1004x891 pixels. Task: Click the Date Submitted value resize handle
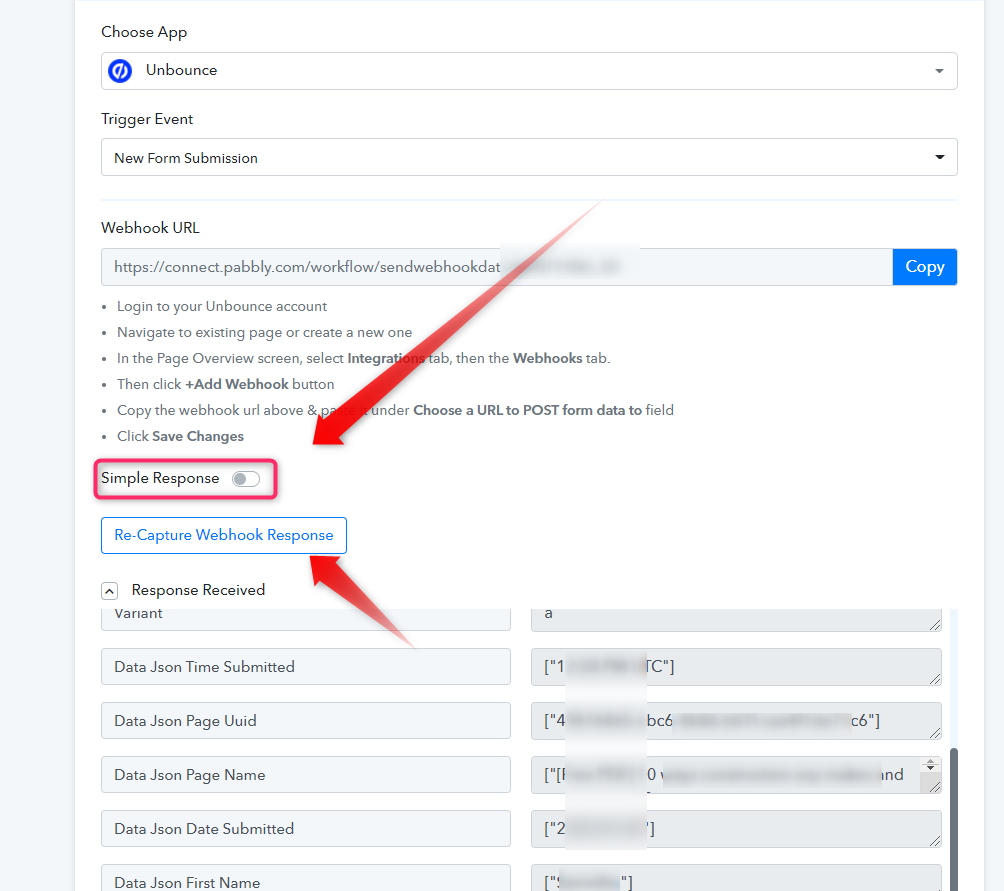pos(935,840)
